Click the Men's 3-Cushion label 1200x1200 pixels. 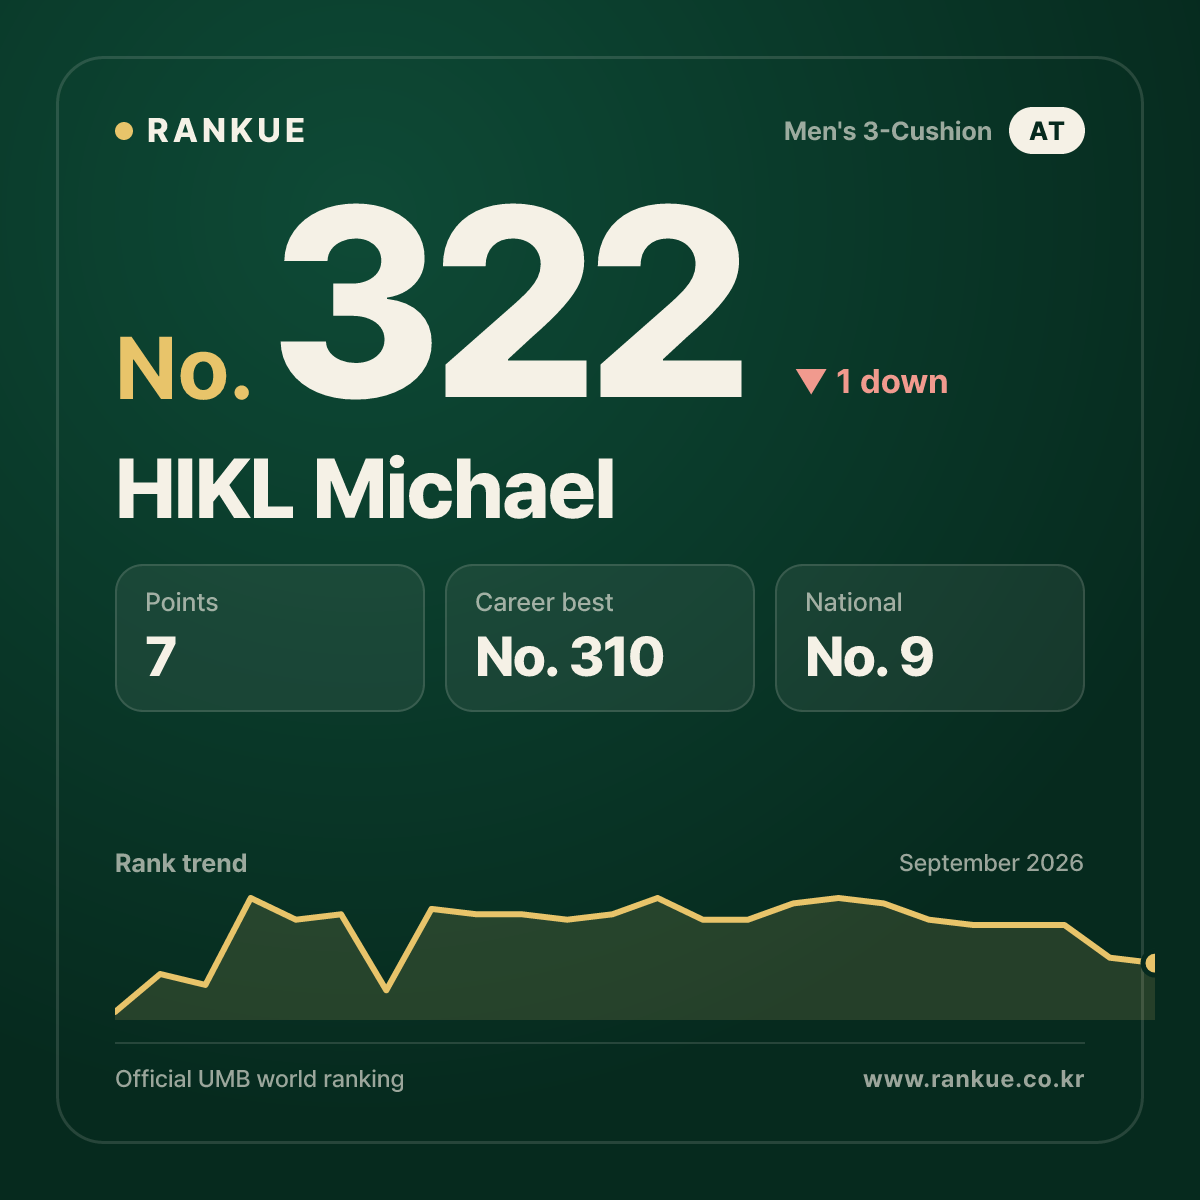coord(888,131)
